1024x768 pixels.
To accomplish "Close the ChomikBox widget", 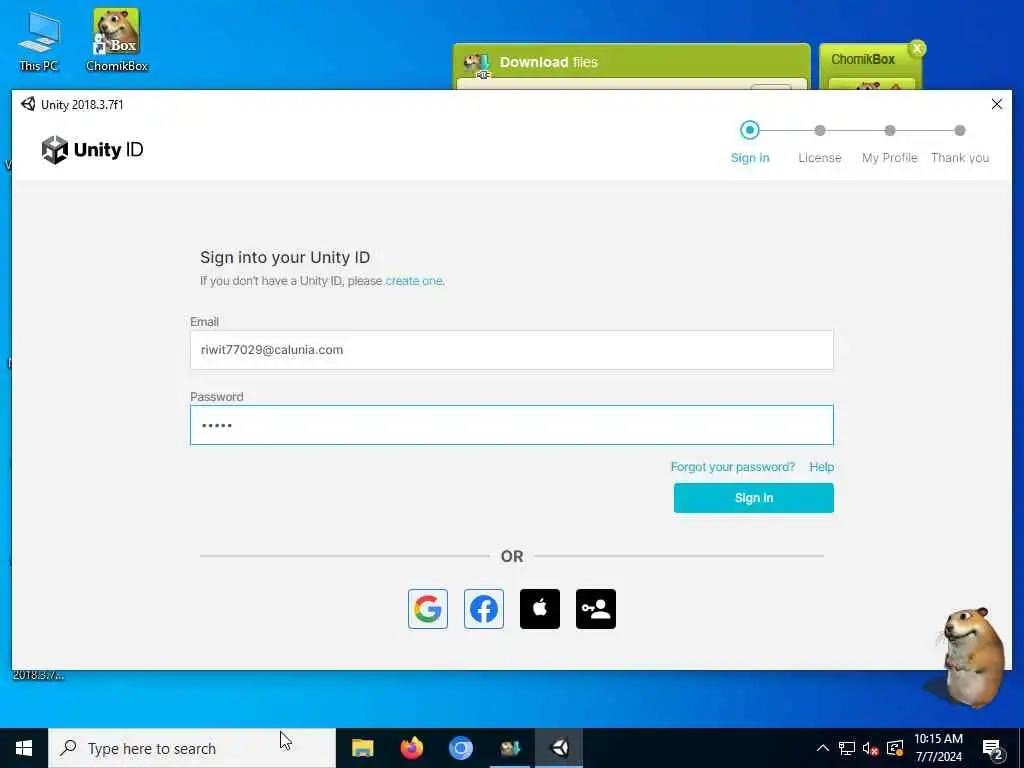I will coord(917,48).
